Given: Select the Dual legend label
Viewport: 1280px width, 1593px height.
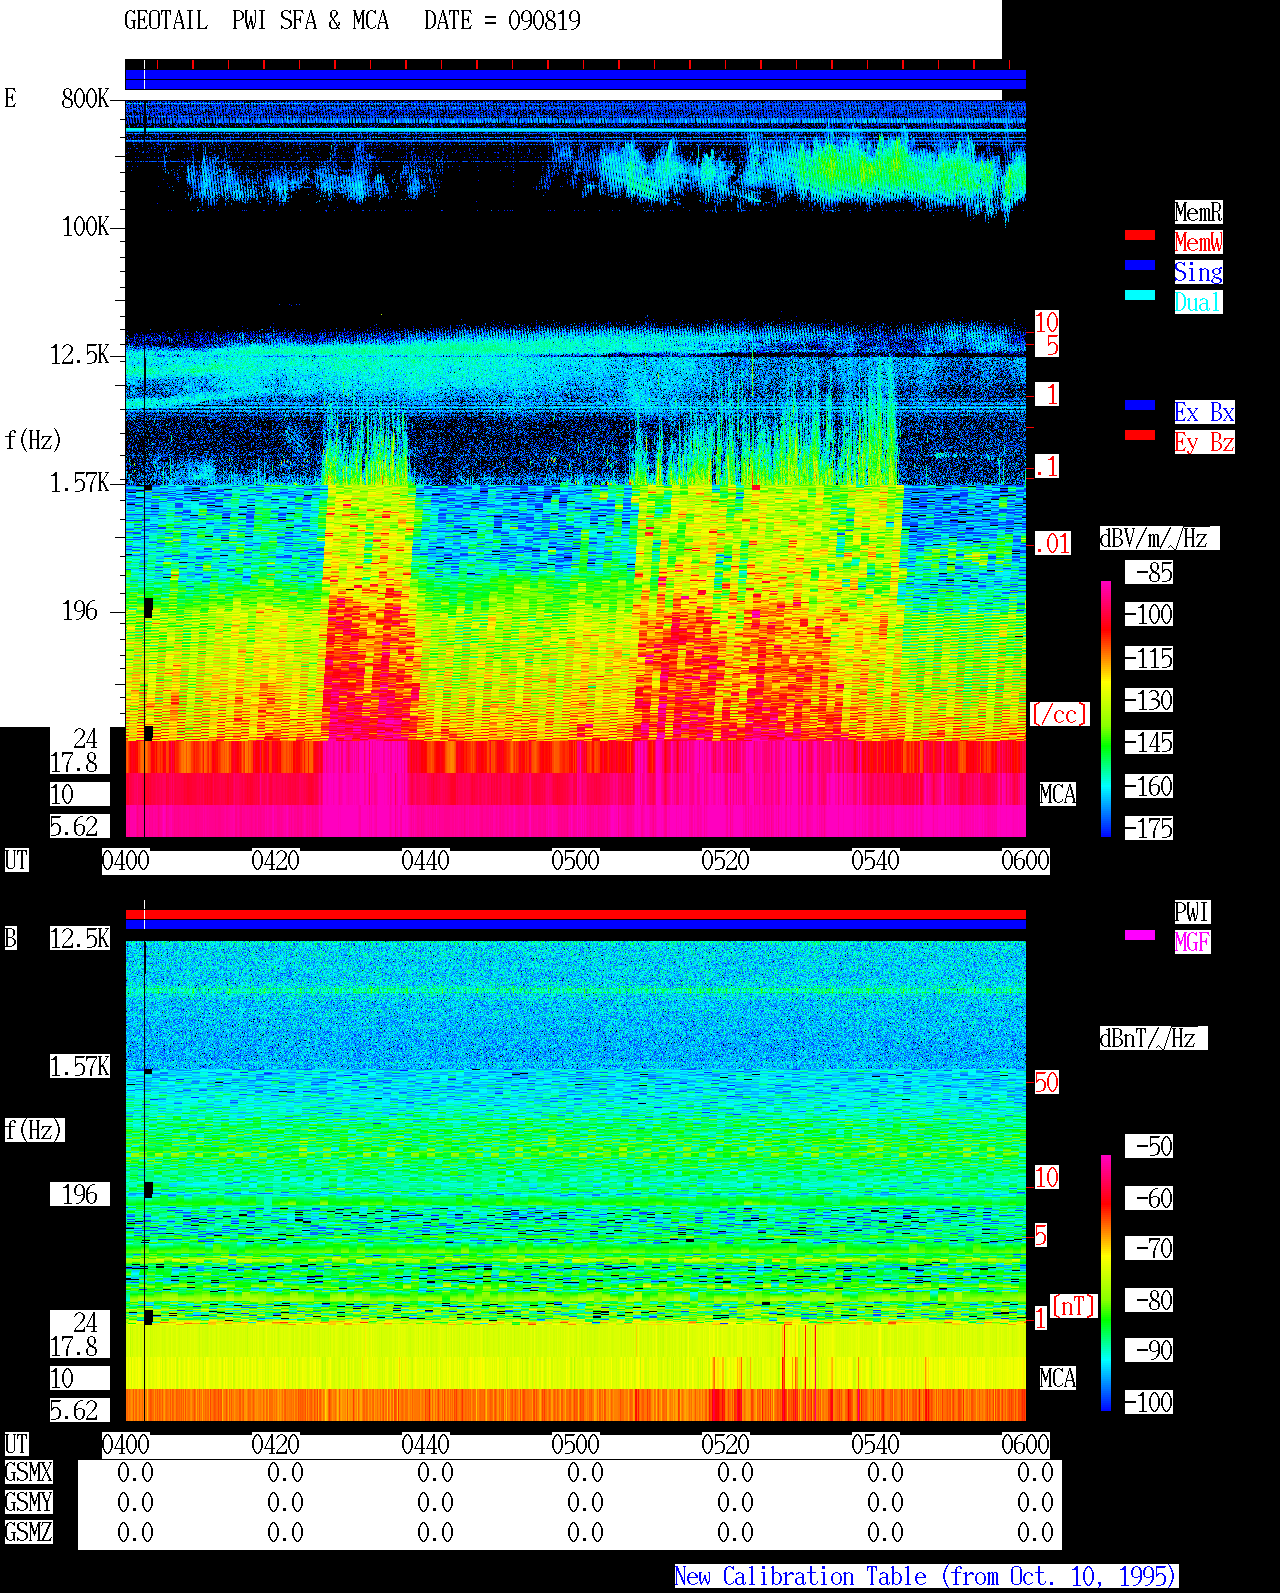Looking at the screenshot, I should pos(1198,302).
